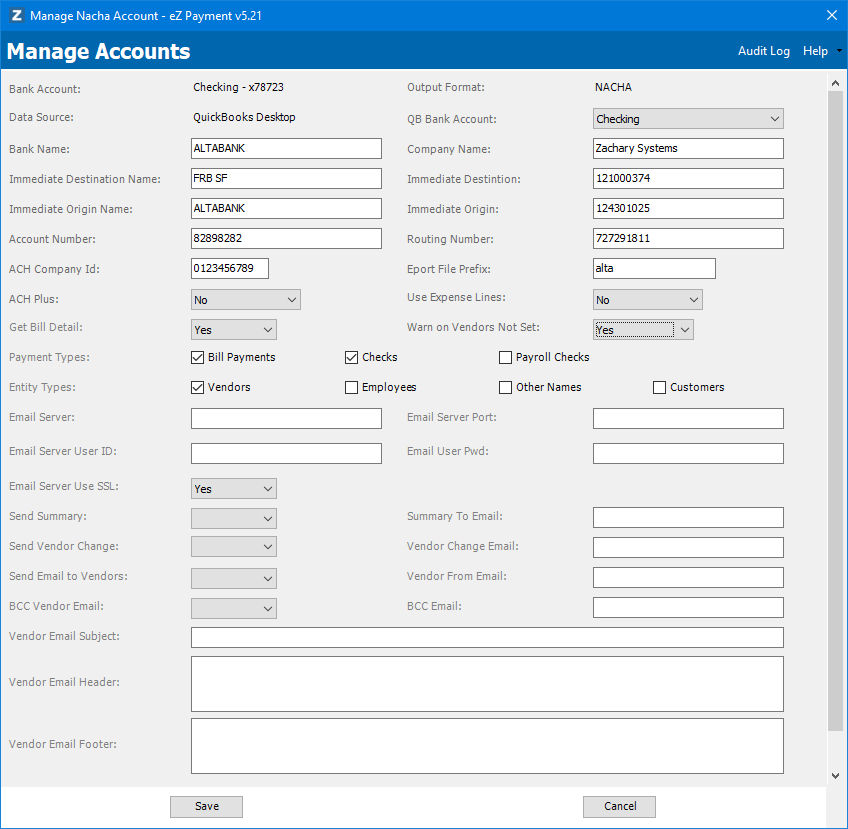Click the Vendor Email Subject field
The width and height of the screenshot is (848, 829).
click(487, 638)
